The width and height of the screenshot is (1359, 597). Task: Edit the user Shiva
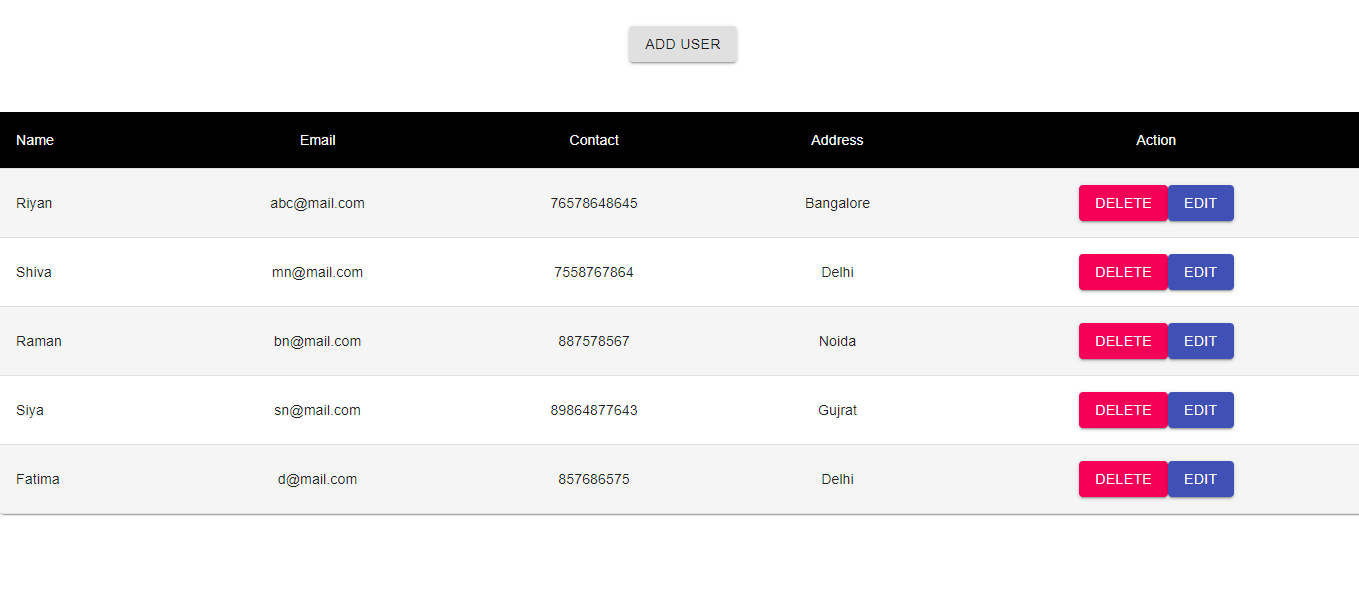coord(1200,272)
